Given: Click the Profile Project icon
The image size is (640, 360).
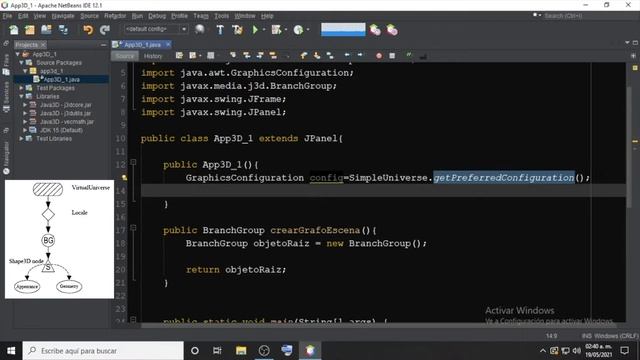Looking at the screenshot, I should click(x=298, y=30).
